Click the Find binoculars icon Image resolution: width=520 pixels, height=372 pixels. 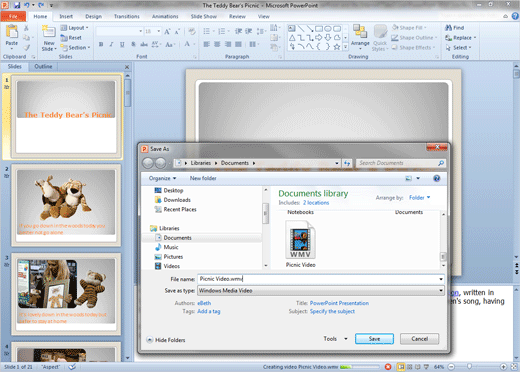point(448,28)
